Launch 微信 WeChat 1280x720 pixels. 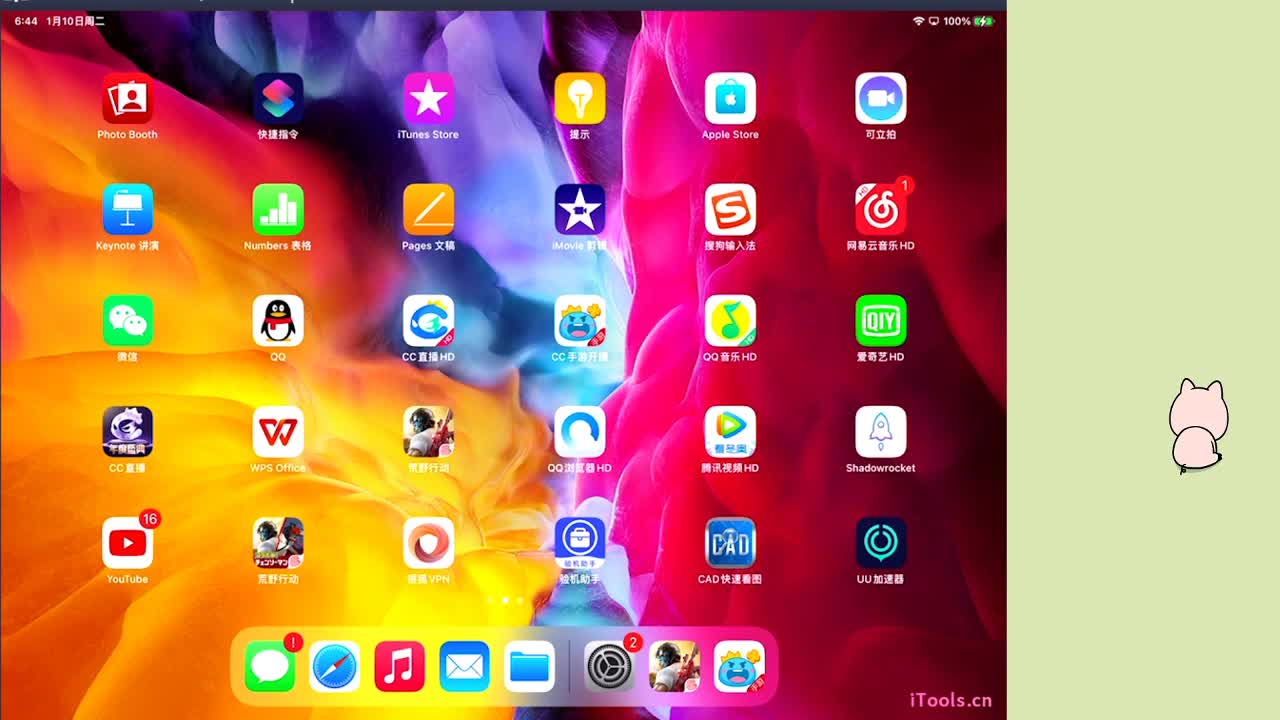pos(128,320)
